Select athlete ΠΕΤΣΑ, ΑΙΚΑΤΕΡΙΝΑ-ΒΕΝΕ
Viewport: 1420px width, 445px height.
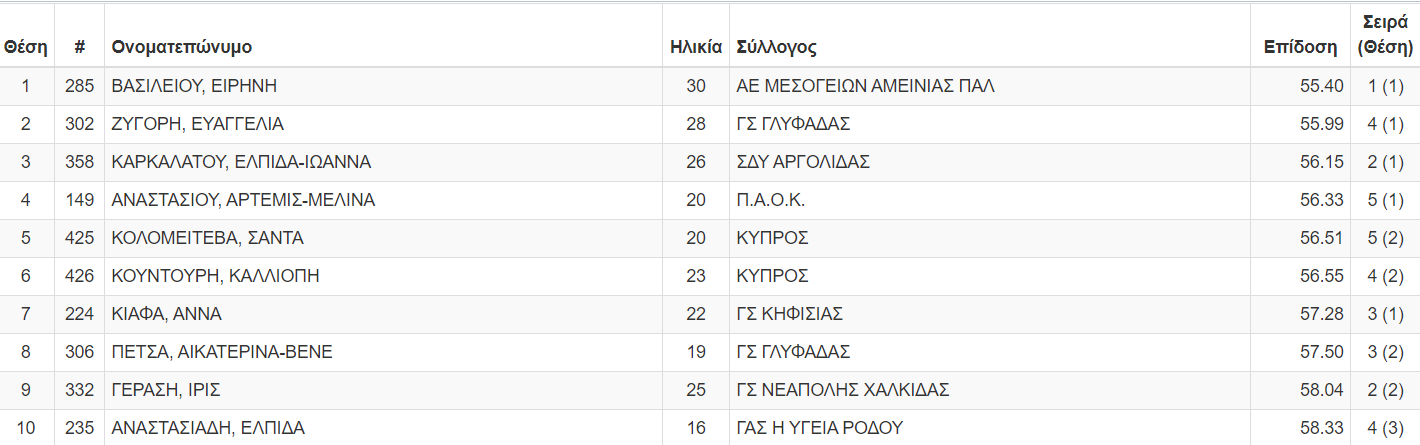222,352
